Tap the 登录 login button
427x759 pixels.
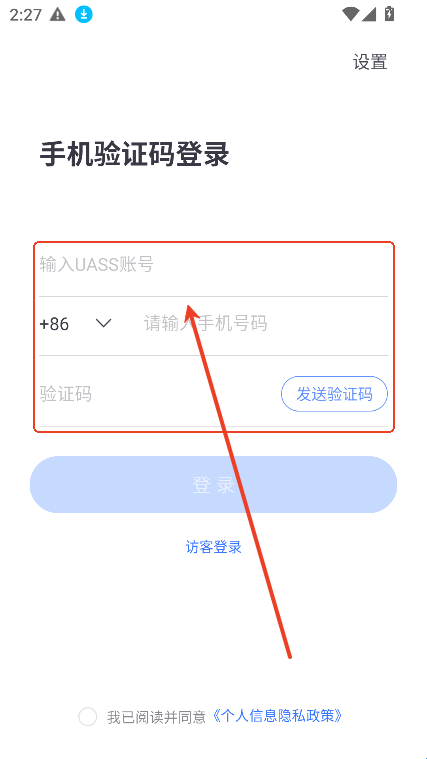pyautogui.click(x=214, y=484)
